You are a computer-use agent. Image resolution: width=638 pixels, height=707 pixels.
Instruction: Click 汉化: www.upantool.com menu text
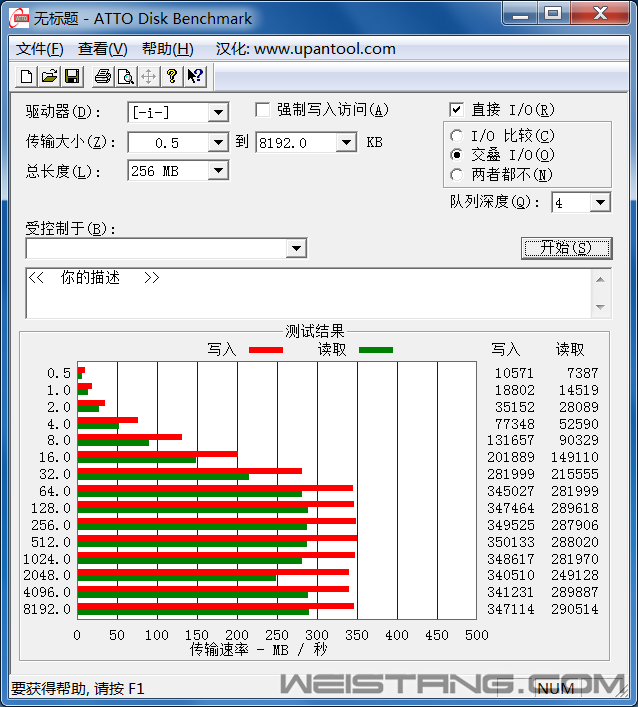(x=306, y=49)
